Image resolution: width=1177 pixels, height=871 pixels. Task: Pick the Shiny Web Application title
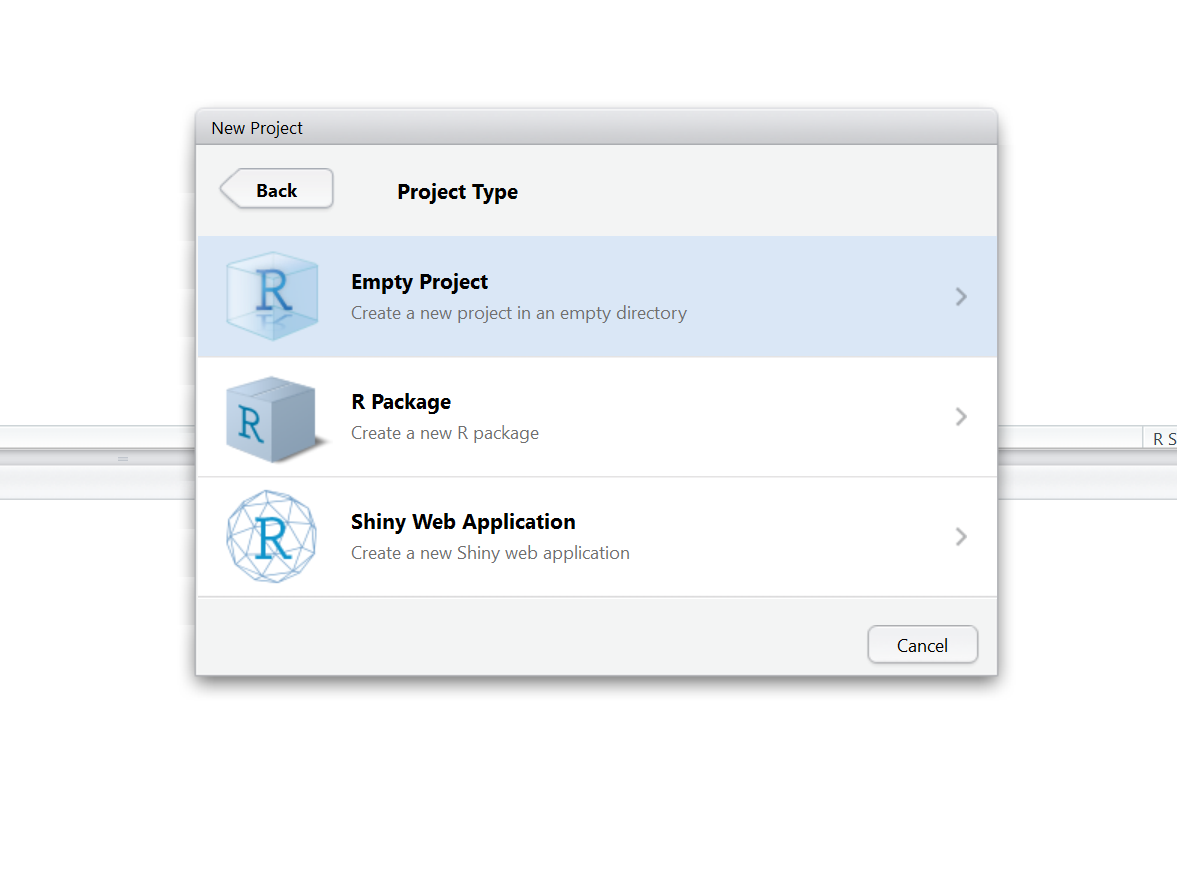tap(463, 522)
